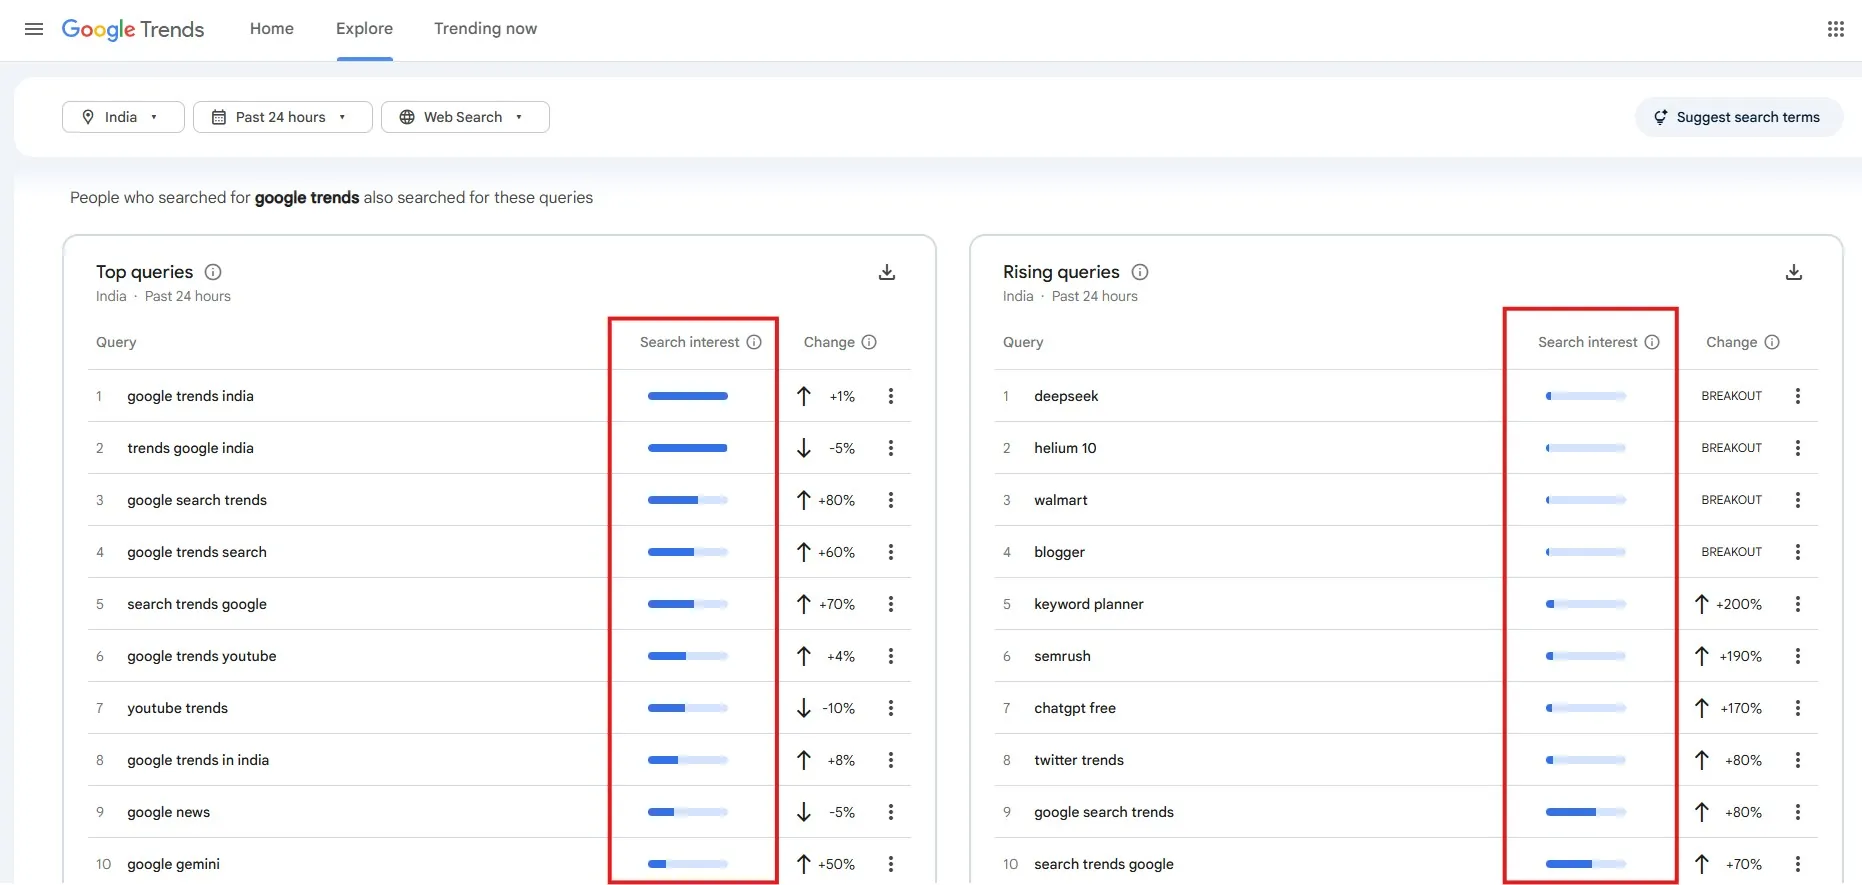The width and height of the screenshot is (1862, 885).
Task: Click info icon beside Top queries Search interest
Action: (754, 342)
